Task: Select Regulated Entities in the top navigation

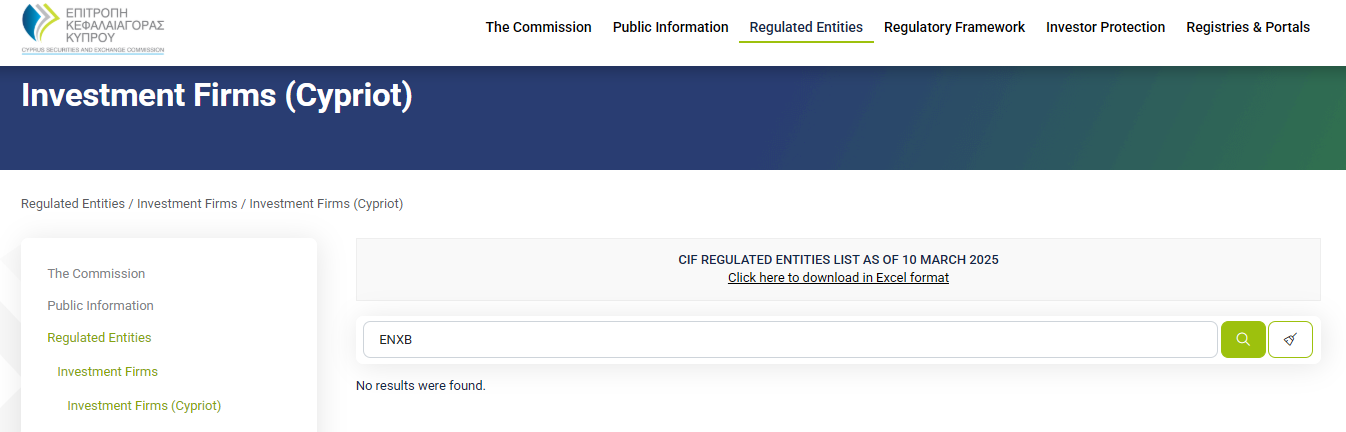Action: pyautogui.click(x=805, y=27)
